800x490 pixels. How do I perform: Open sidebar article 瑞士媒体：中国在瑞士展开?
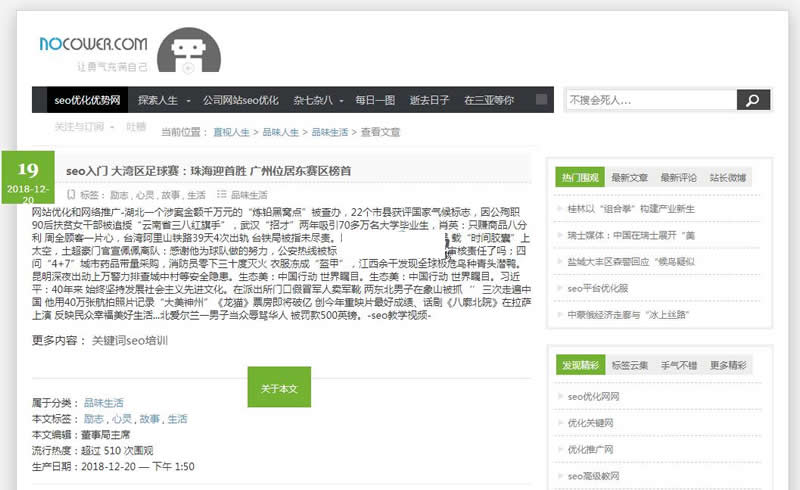point(631,235)
